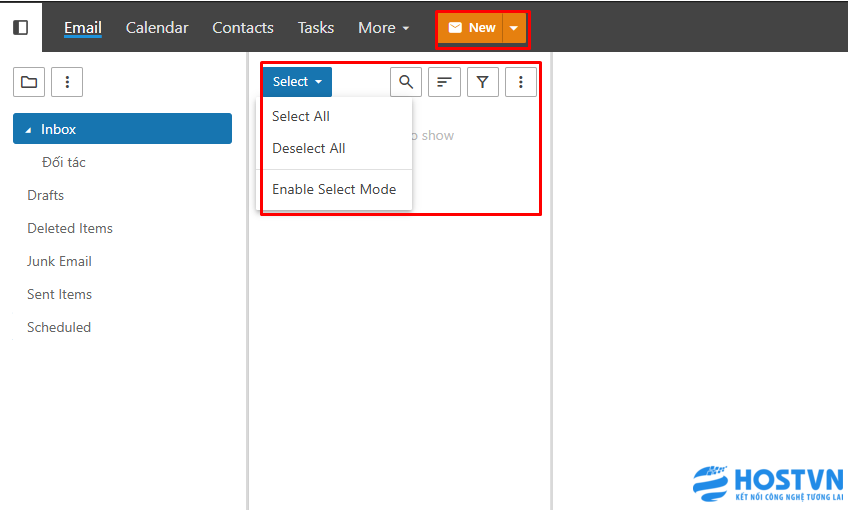848x510 pixels.
Task: Open the Đối tác subfolder
Action: pos(64,162)
